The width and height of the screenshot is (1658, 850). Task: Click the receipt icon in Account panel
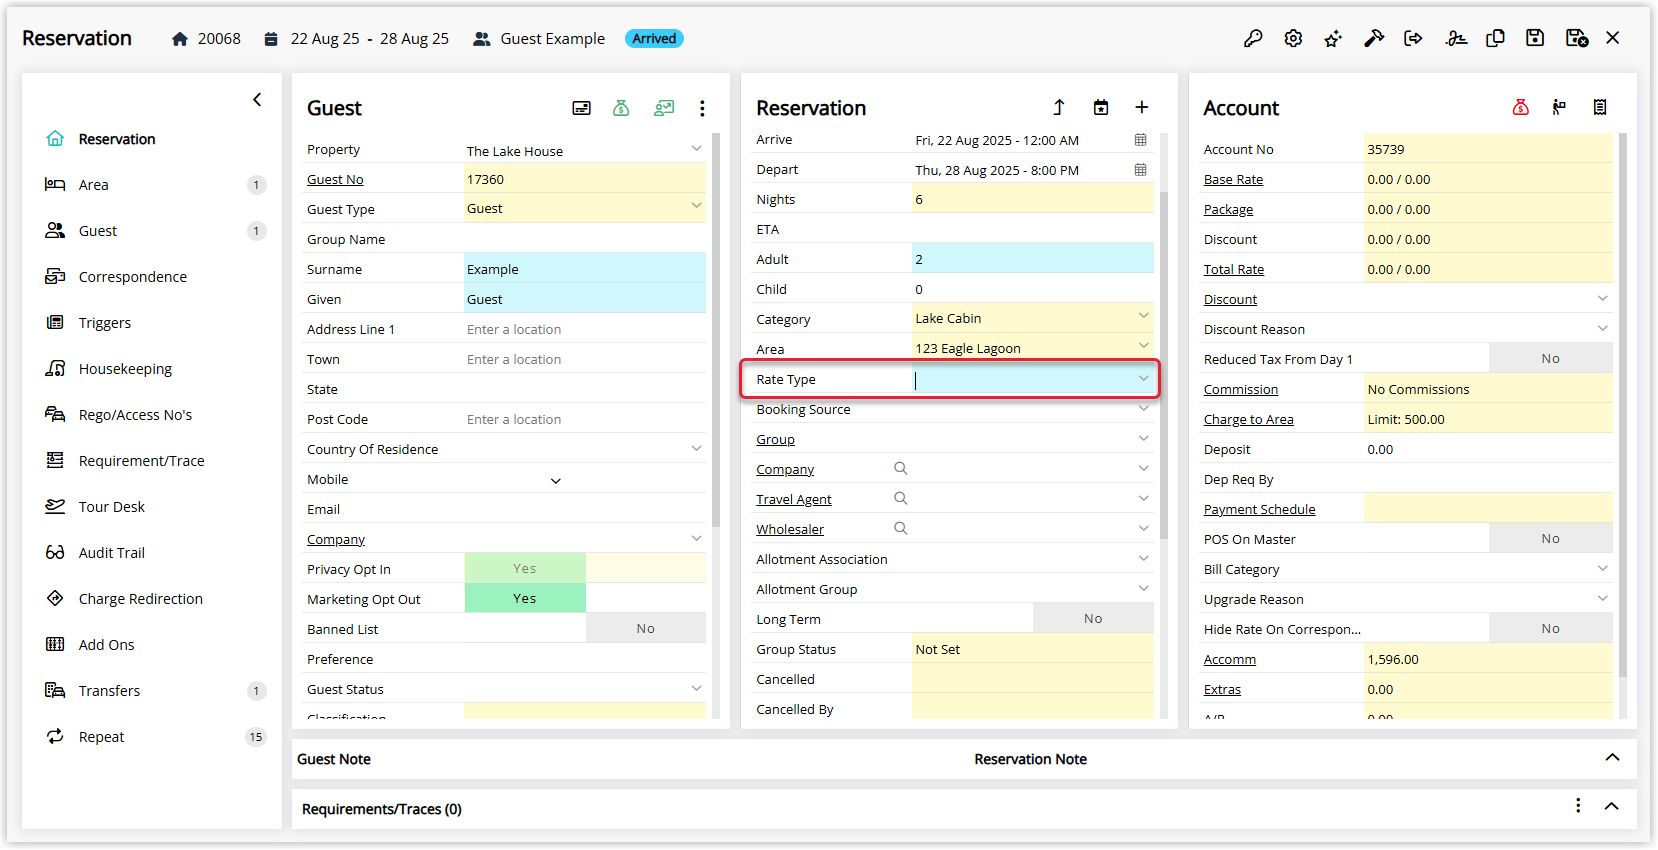[x=1600, y=107]
